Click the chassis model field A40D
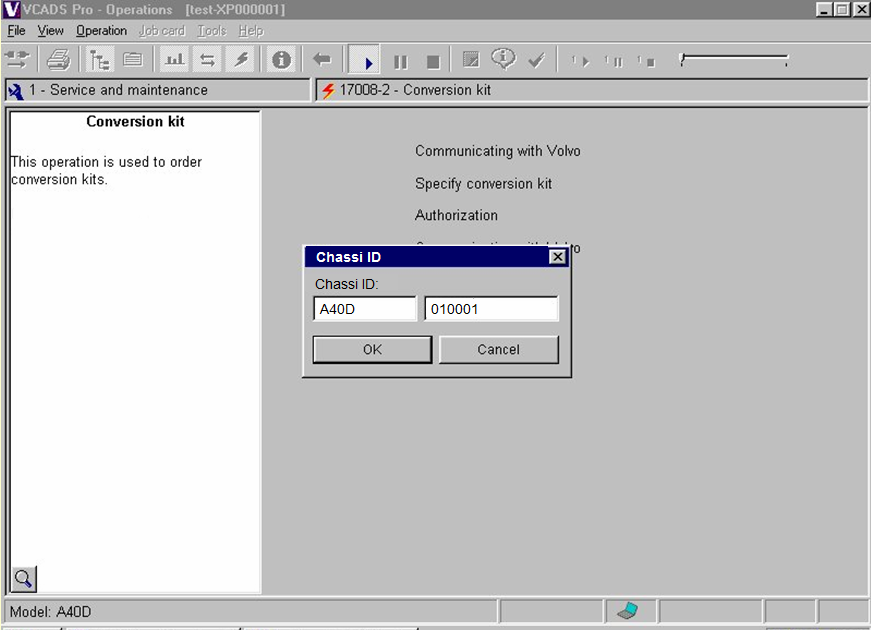871x630 pixels. click(365, 309)
